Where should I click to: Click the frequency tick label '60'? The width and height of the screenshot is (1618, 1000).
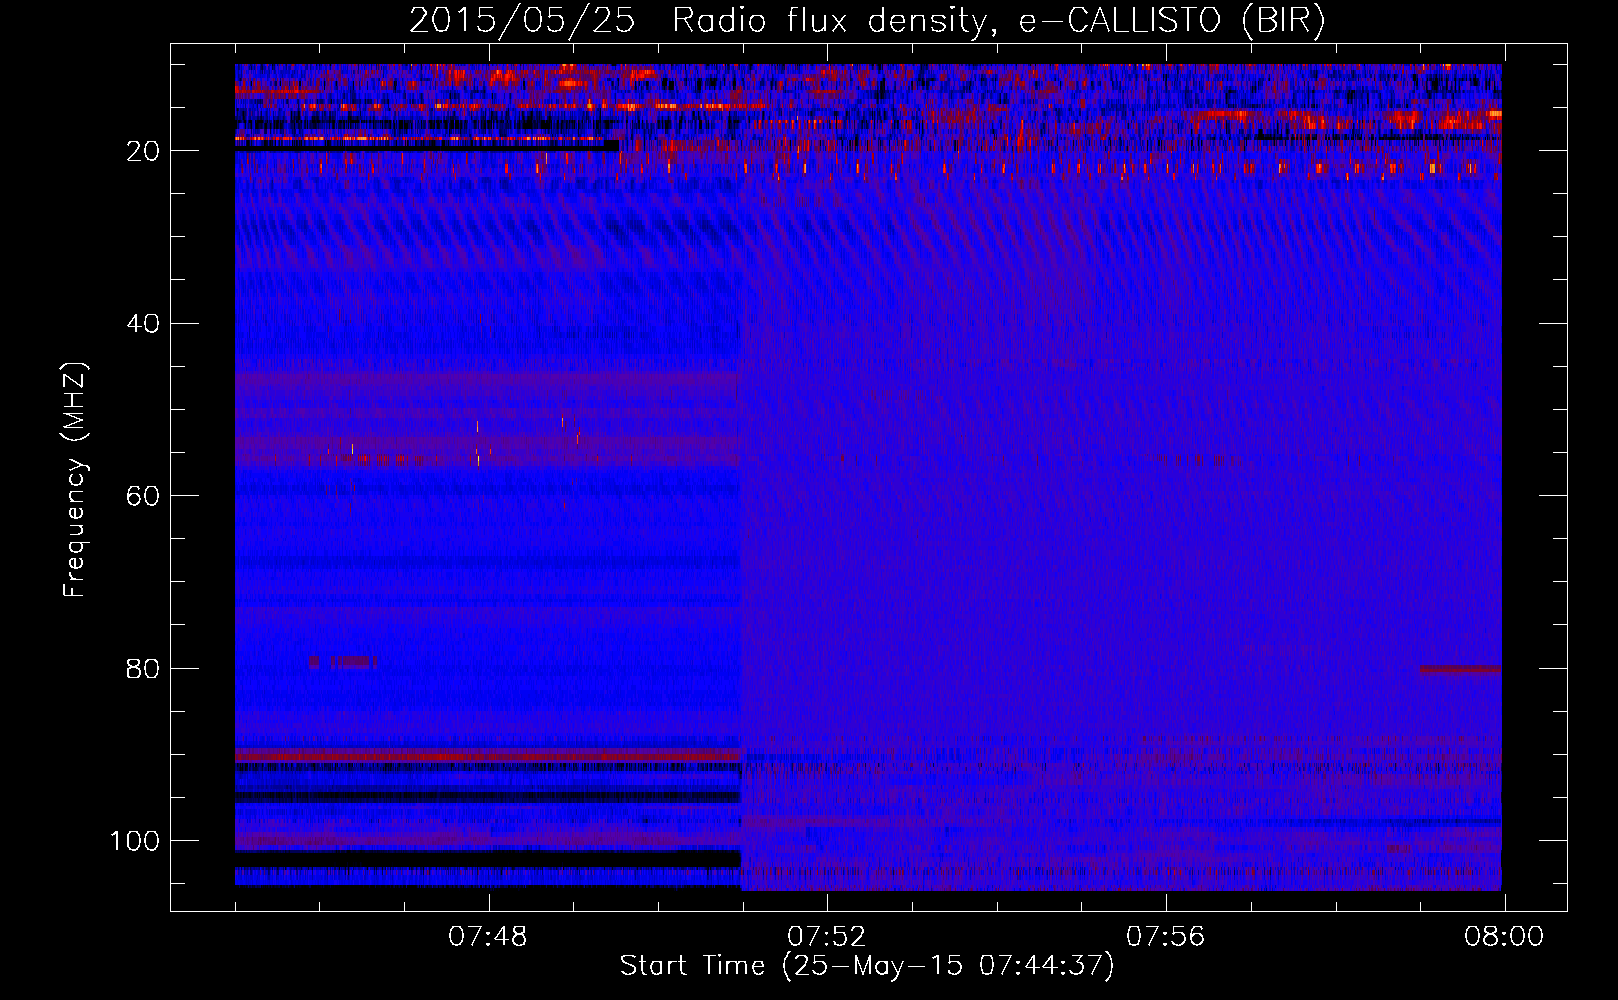[144, 496]
